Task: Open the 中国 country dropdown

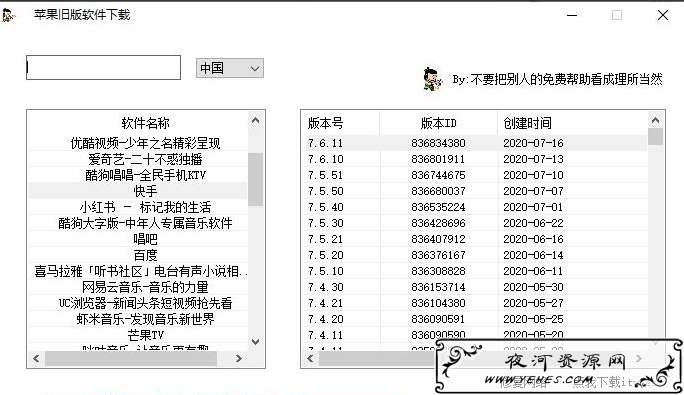Action: pyautogui.click(x=229, y=68)
